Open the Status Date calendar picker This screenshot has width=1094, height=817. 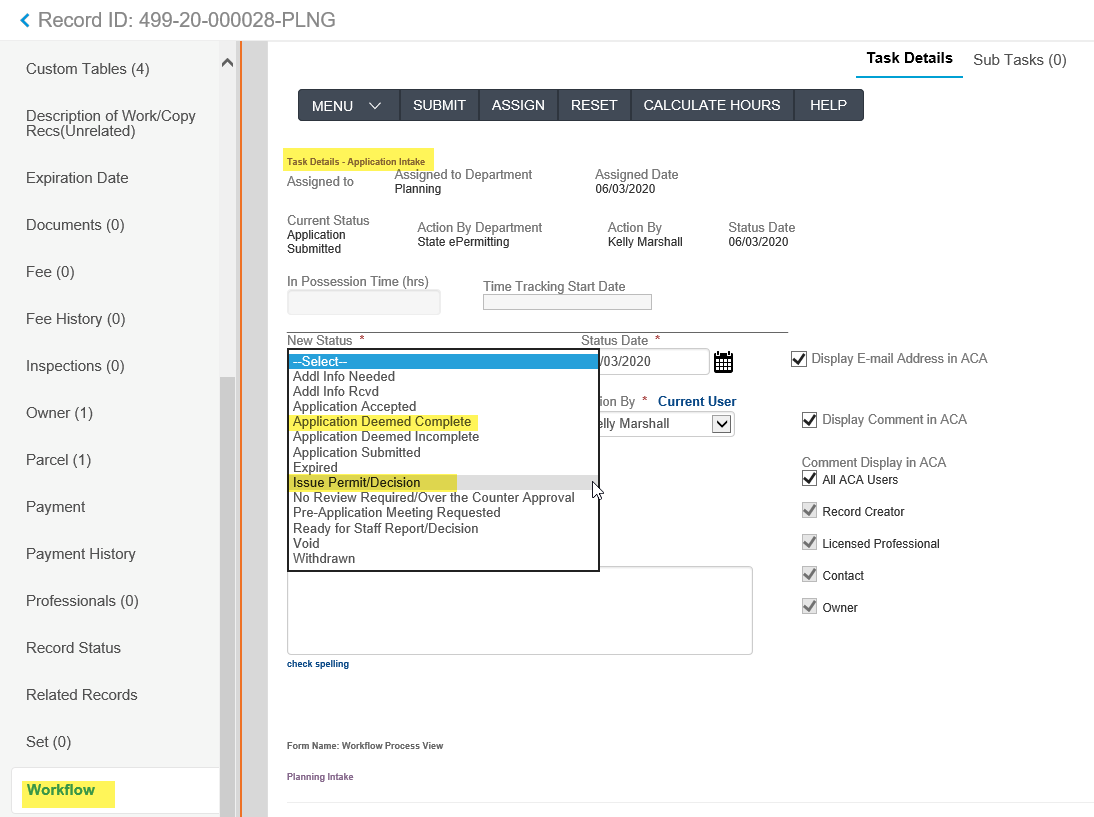coord(724,362)
